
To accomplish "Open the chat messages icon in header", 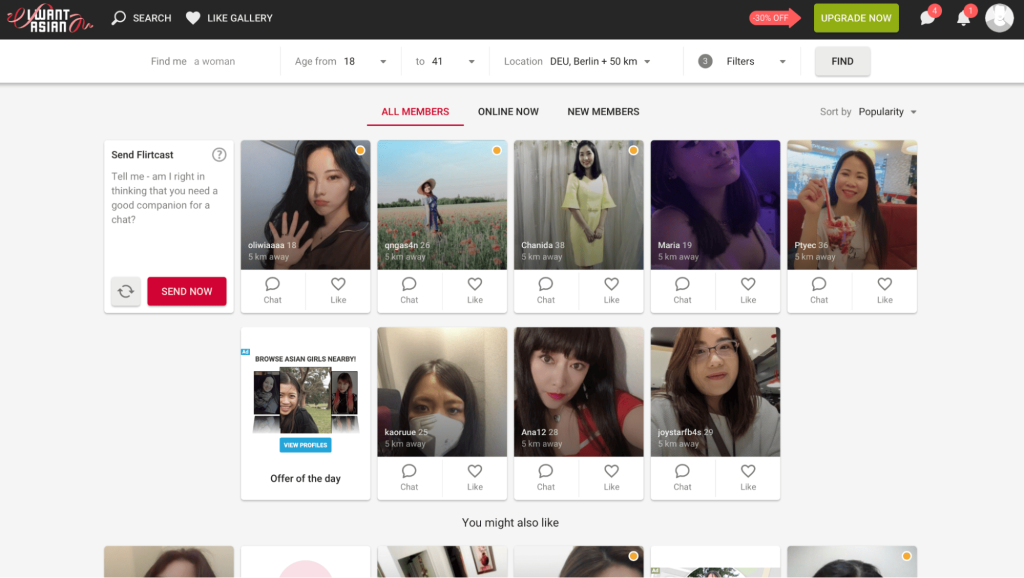I will (928, 18).
